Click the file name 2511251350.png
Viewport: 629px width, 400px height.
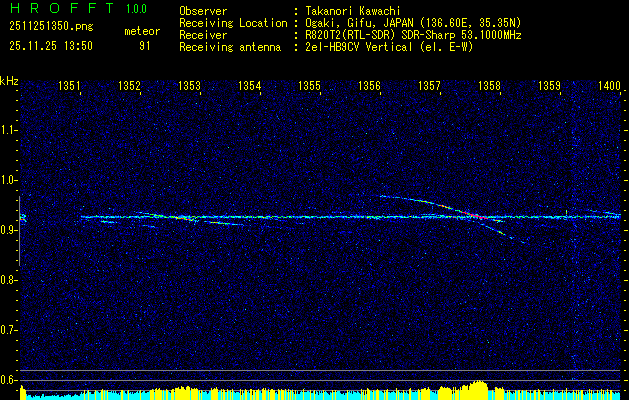click(51, 27)
